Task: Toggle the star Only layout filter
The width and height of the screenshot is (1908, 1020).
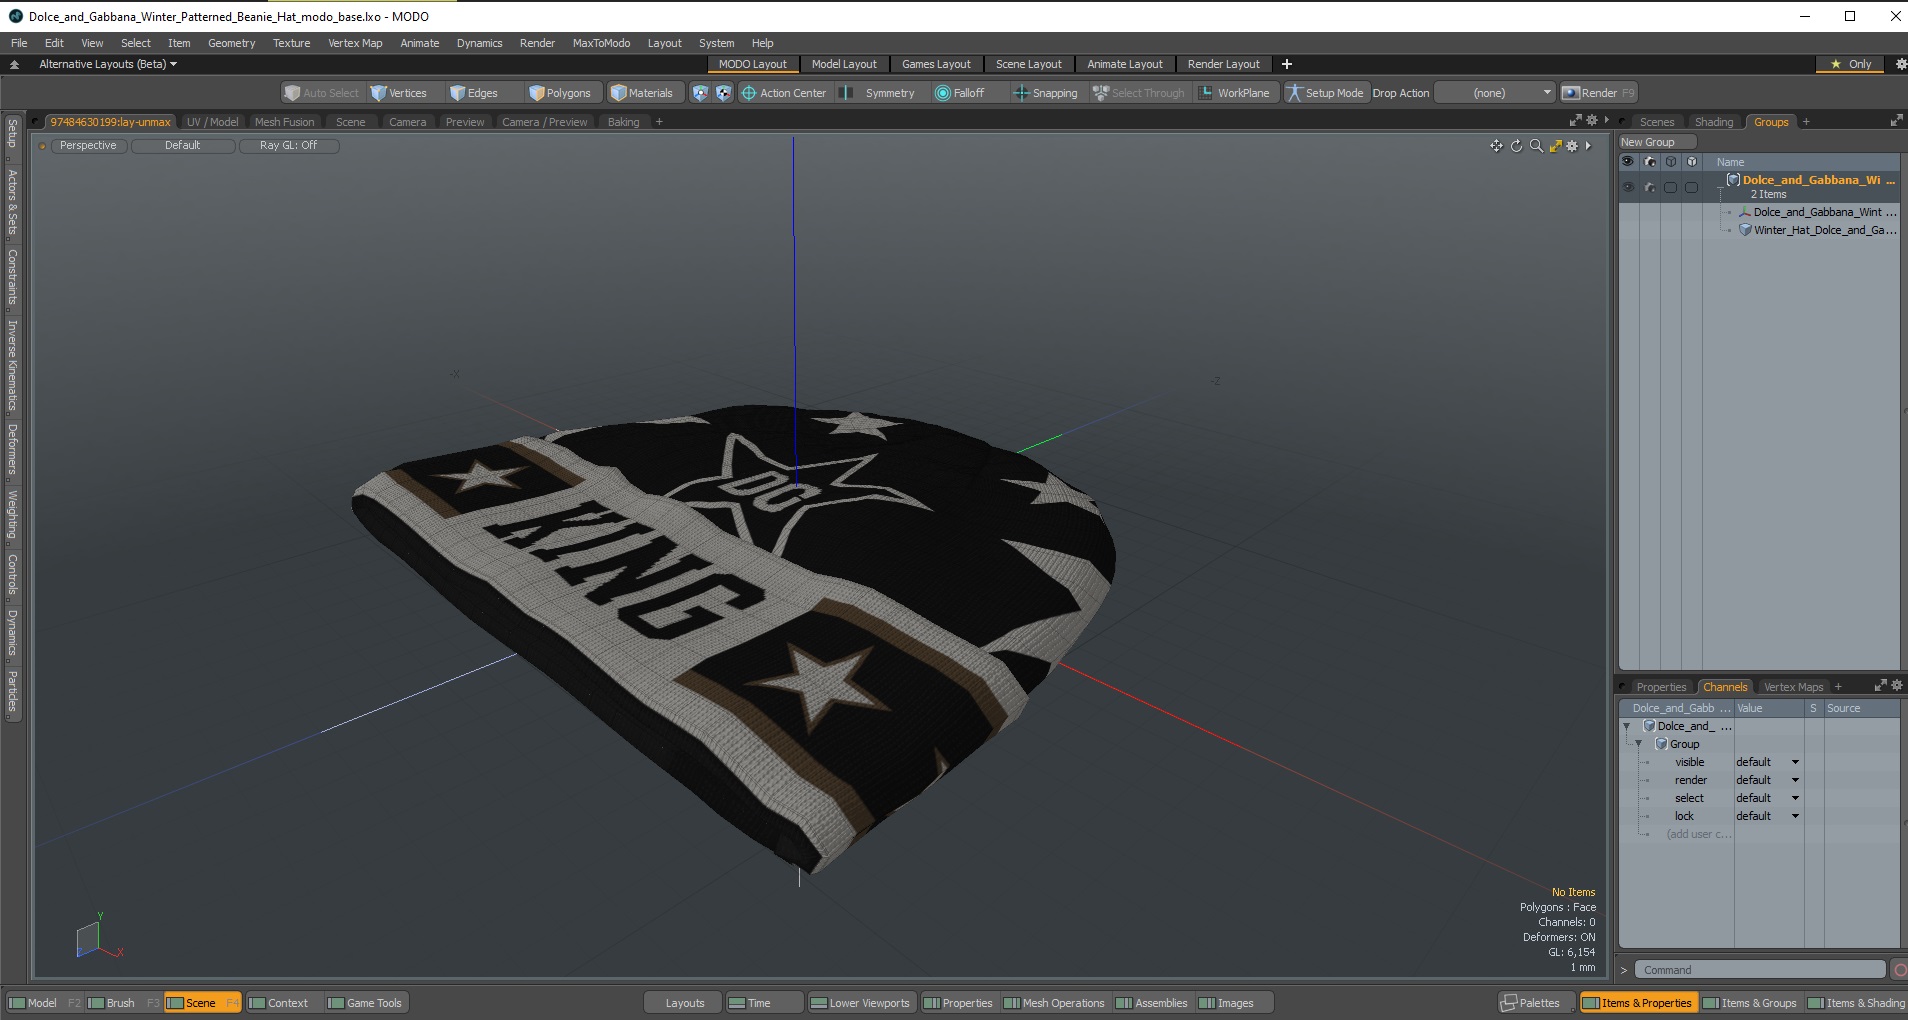Action: (x=1850, y=64)
